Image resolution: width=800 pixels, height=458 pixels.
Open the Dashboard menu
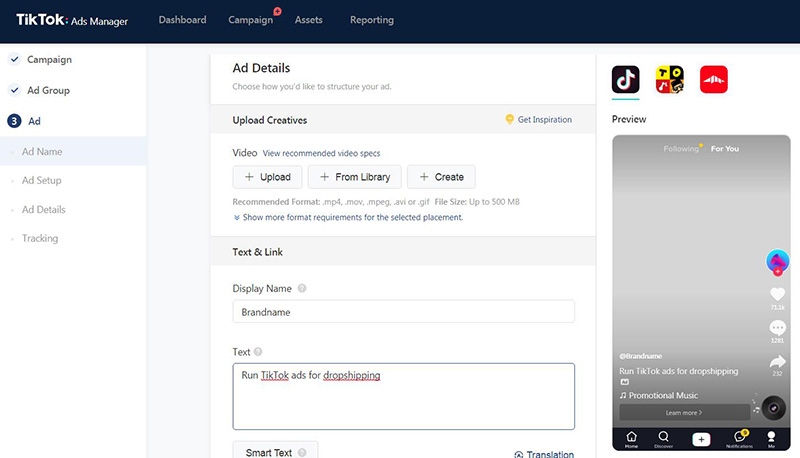click(182, 20)
